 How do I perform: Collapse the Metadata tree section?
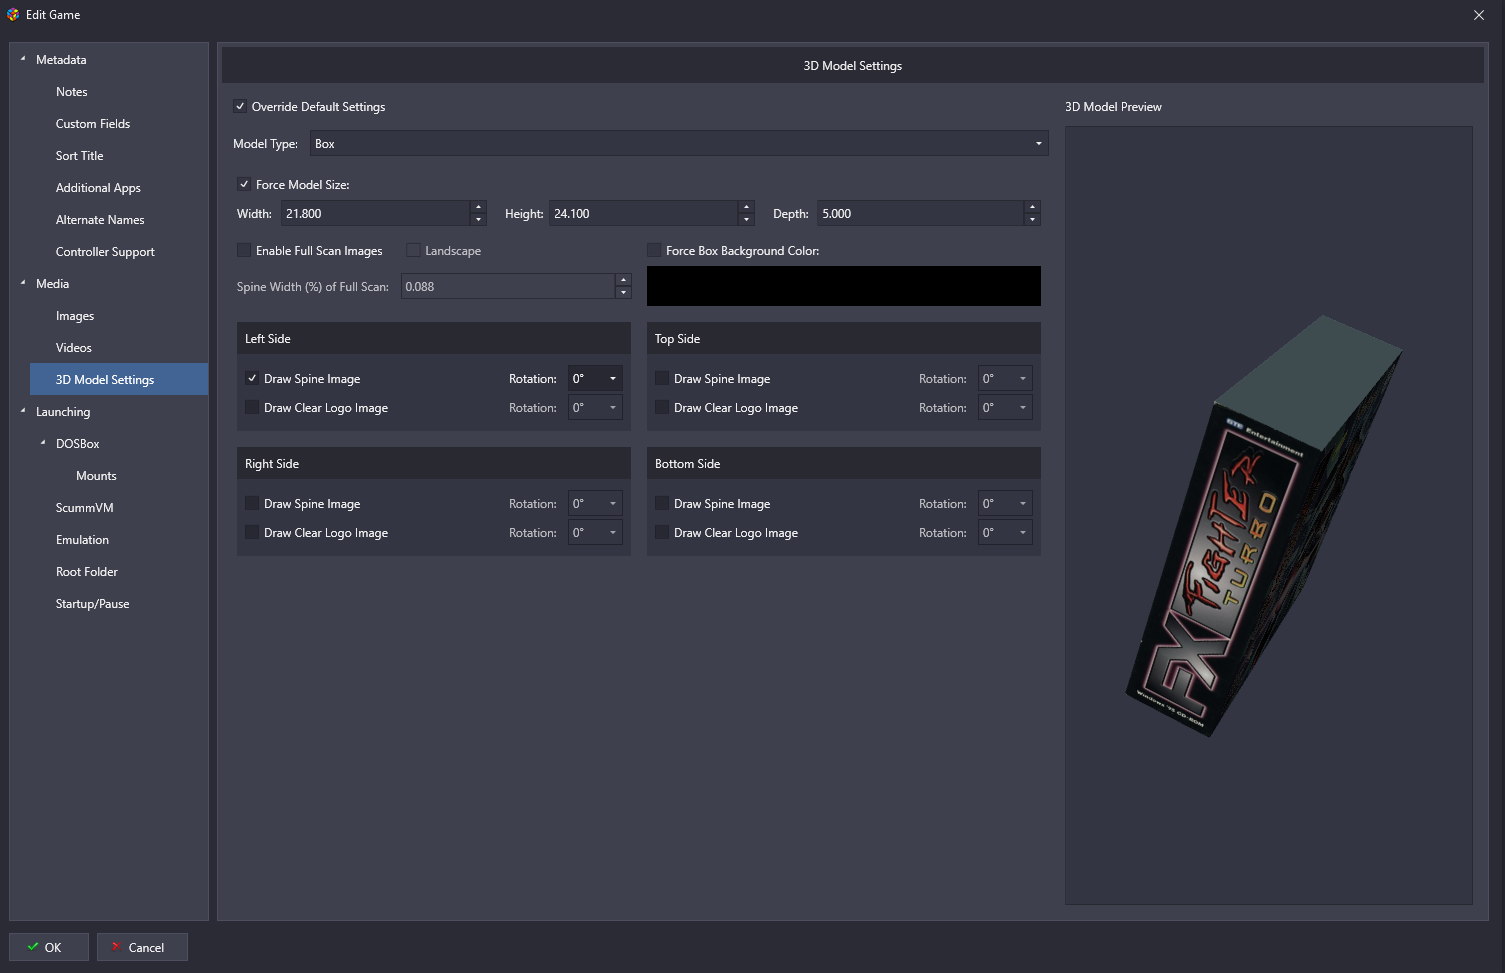23,59
